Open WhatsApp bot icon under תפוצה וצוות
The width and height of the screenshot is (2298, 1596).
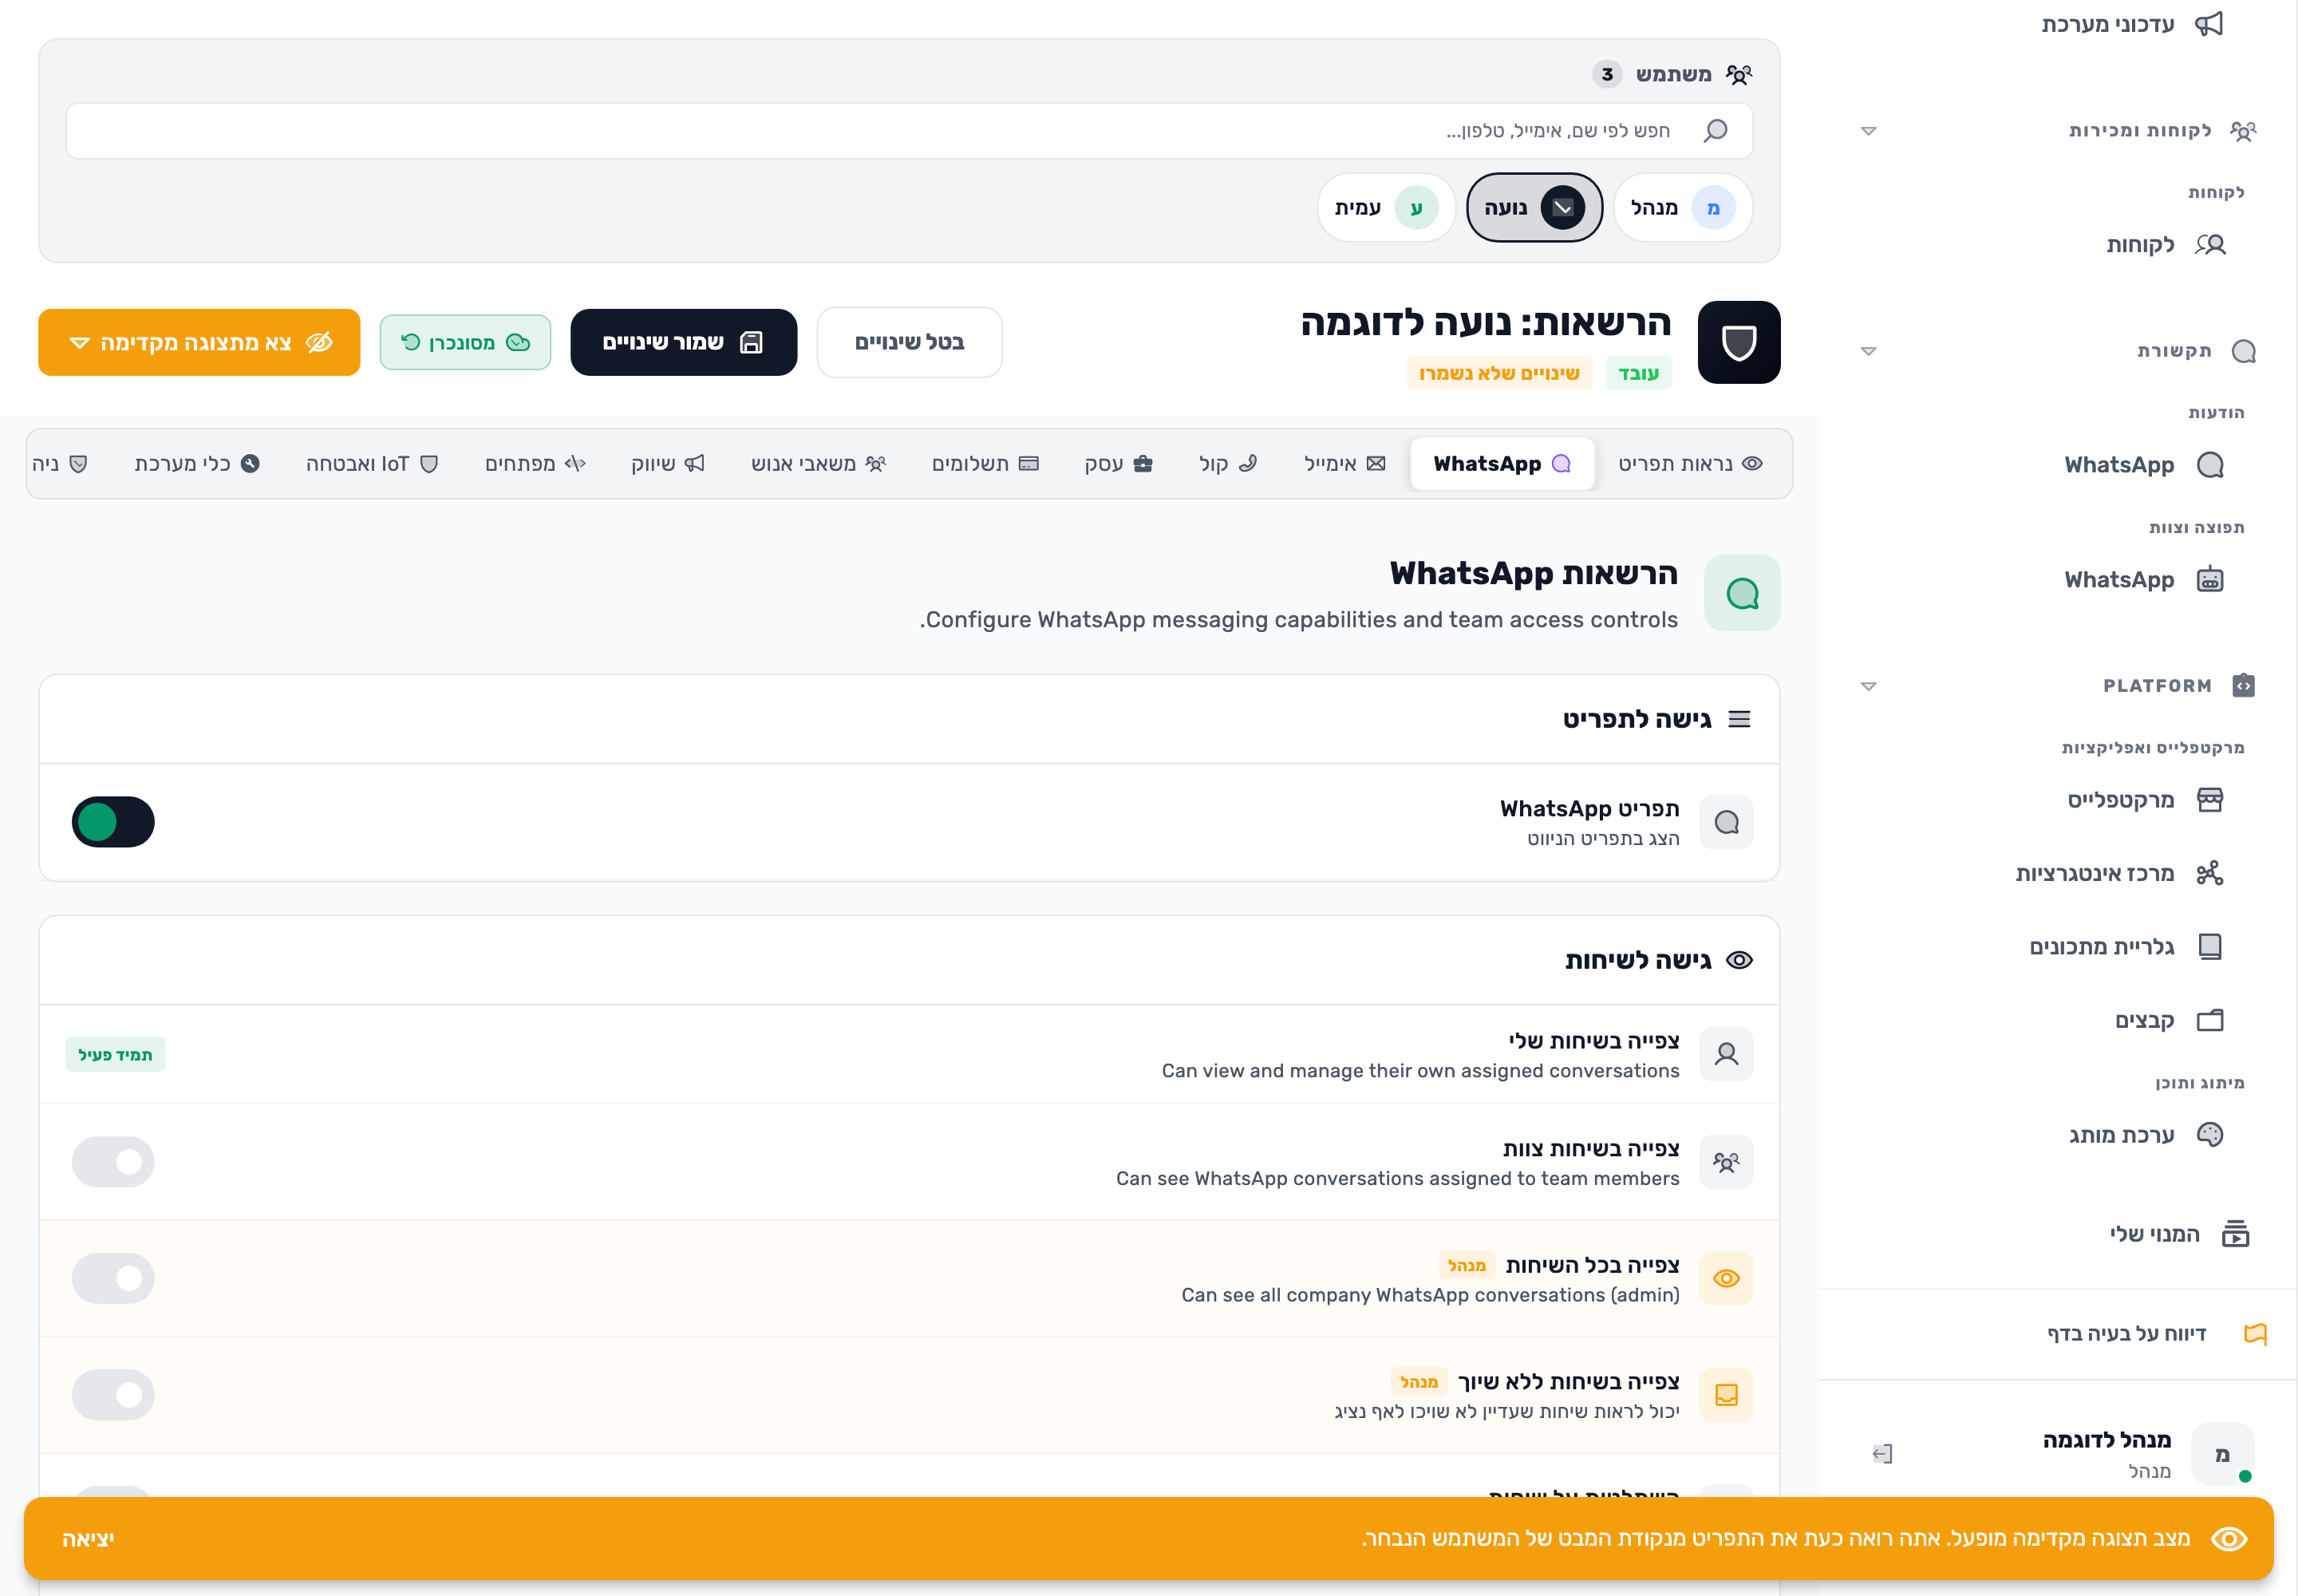2210,580
